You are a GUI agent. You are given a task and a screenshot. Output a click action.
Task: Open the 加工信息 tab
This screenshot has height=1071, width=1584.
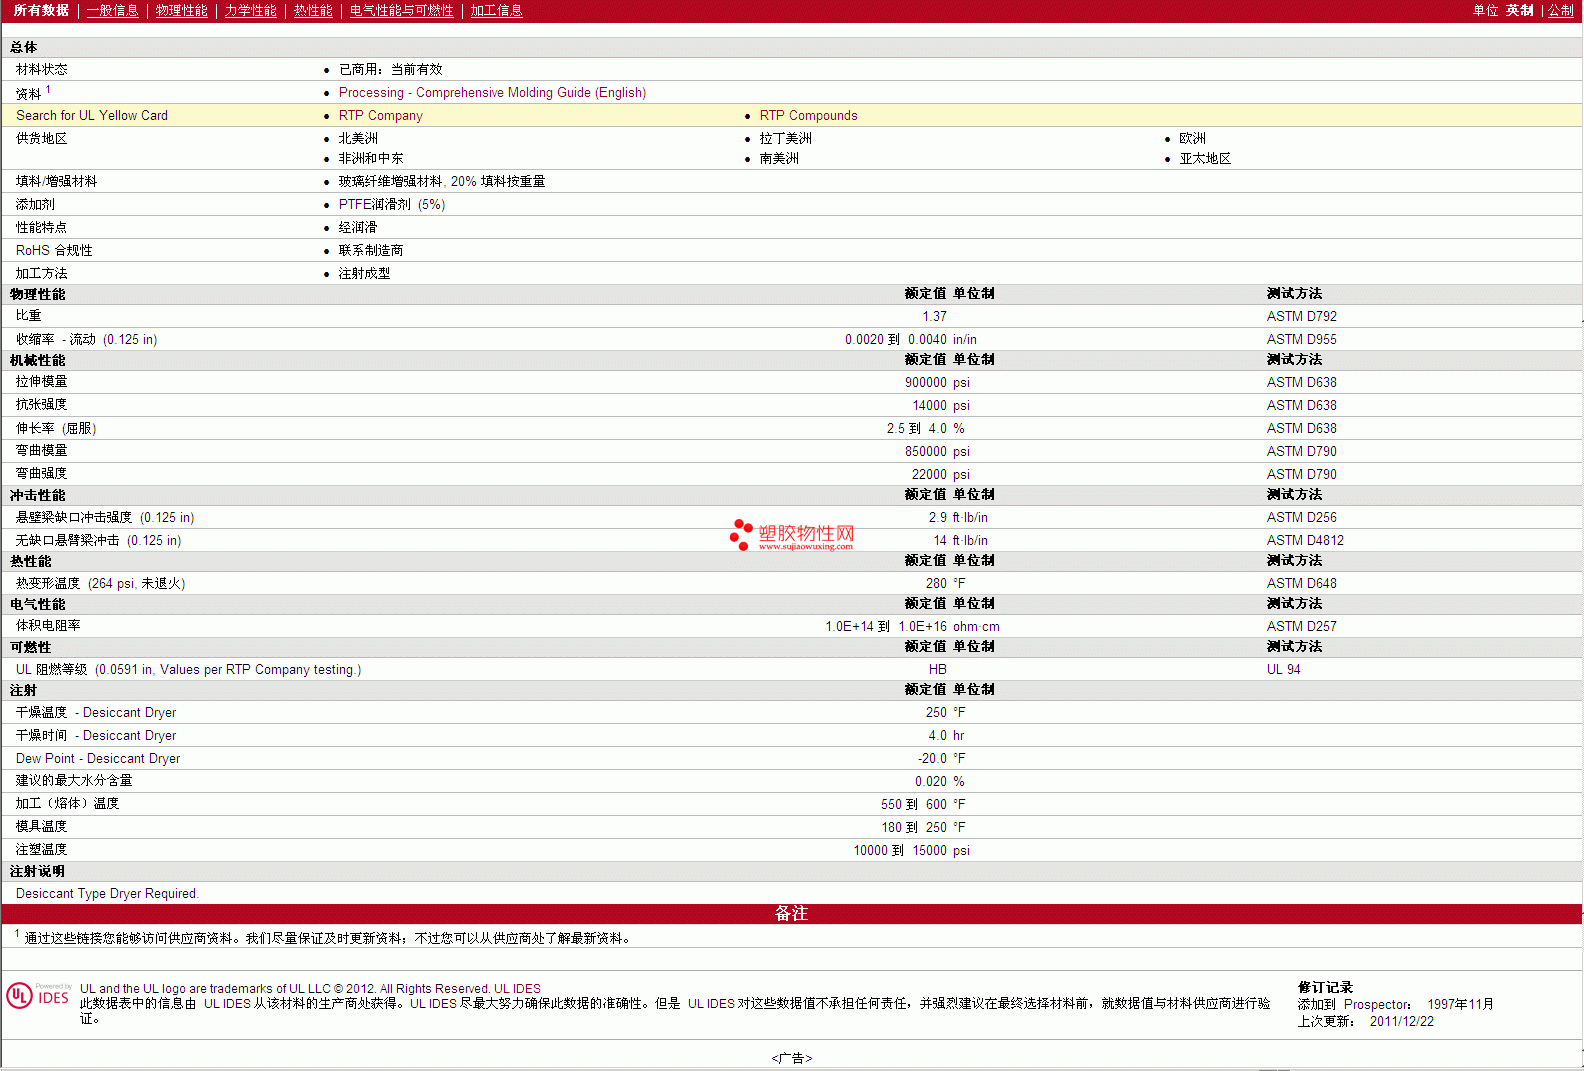496,10
